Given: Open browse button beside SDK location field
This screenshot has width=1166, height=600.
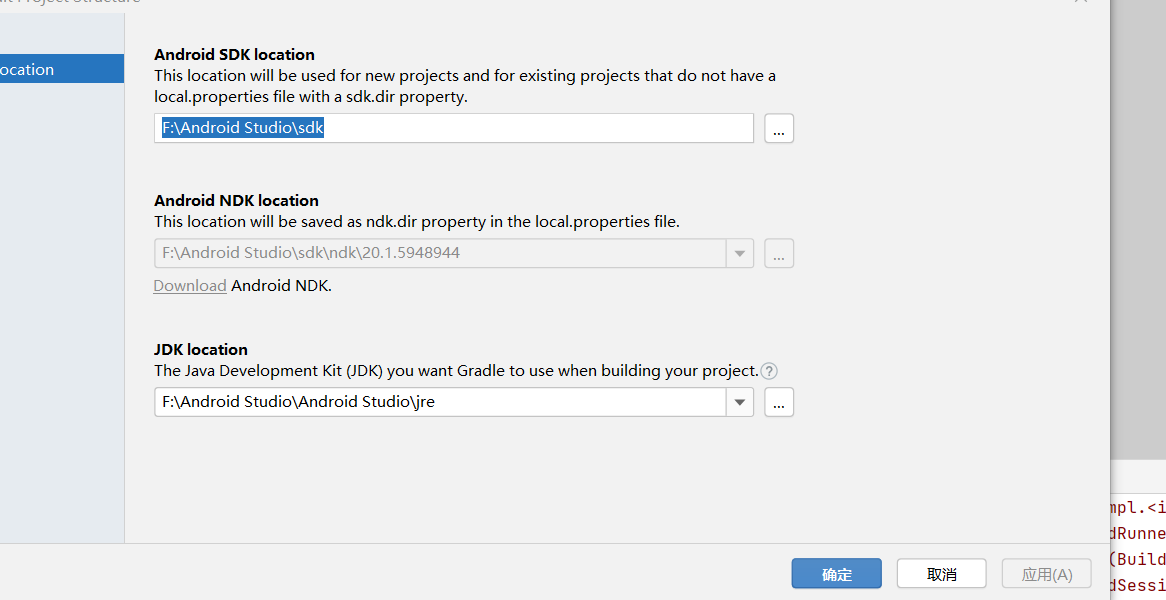Looking at the screenshot, I should [x=779, y=129].
